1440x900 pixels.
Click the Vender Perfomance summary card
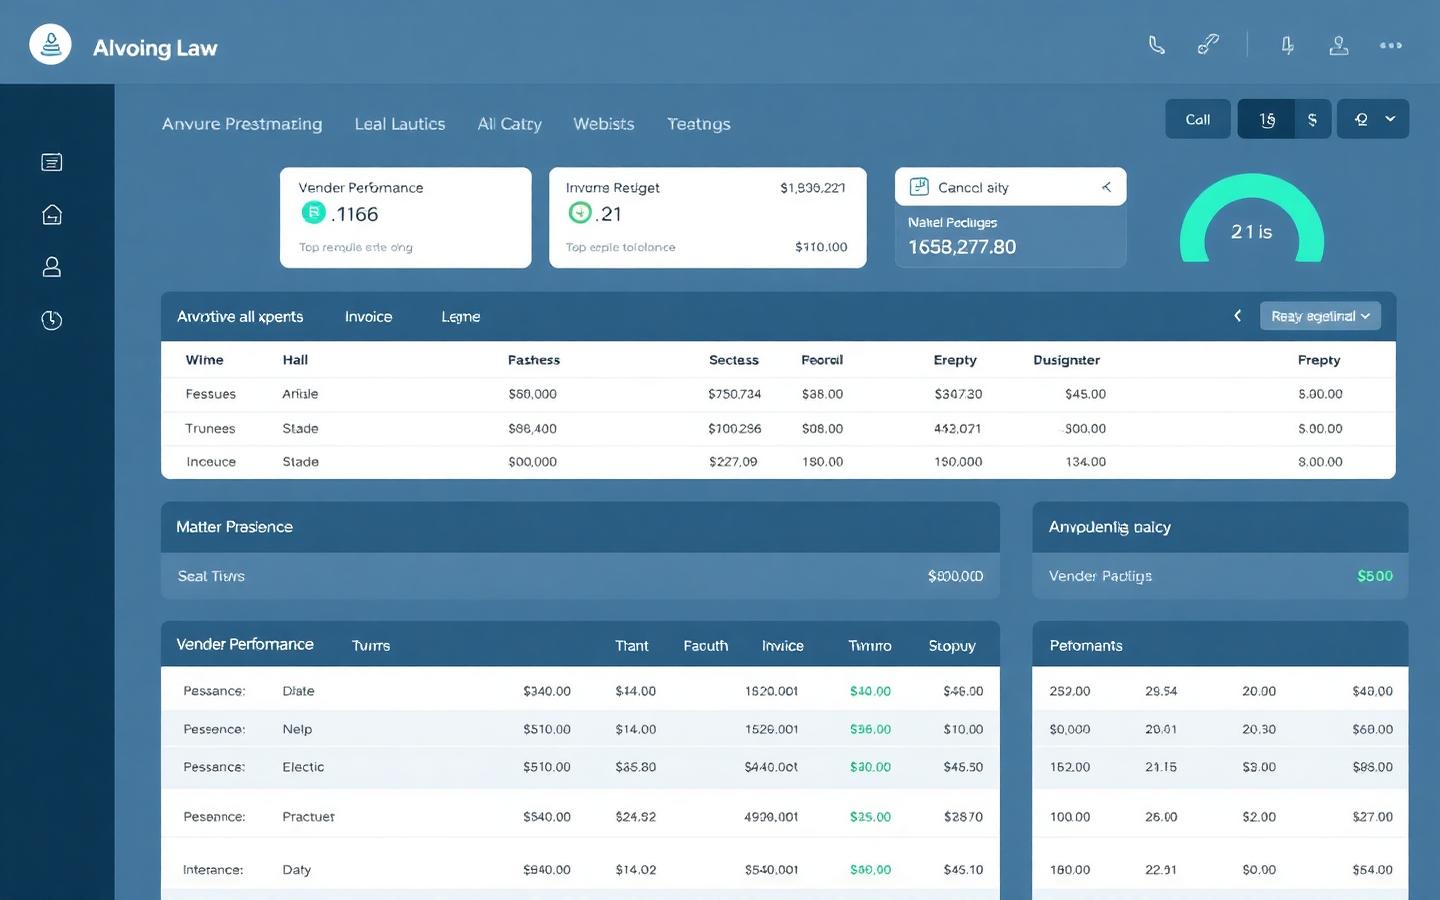[405, 217]
